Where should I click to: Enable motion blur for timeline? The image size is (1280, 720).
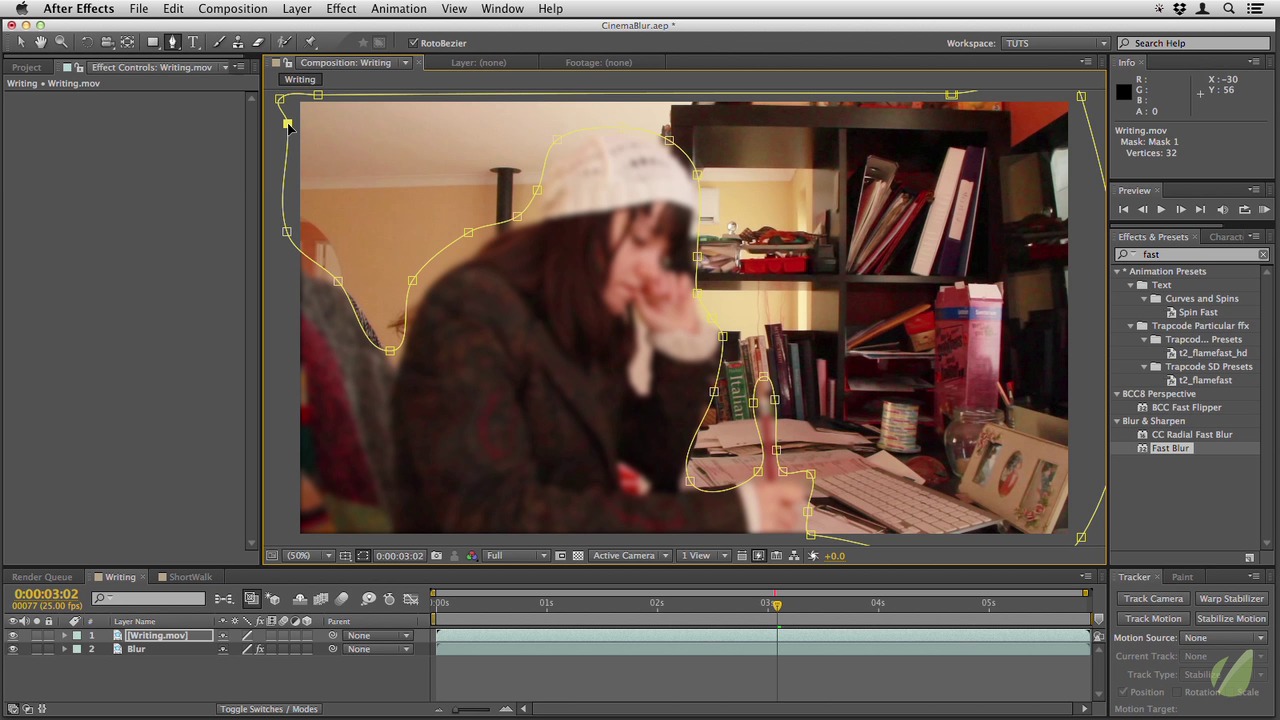pos(342,599)
